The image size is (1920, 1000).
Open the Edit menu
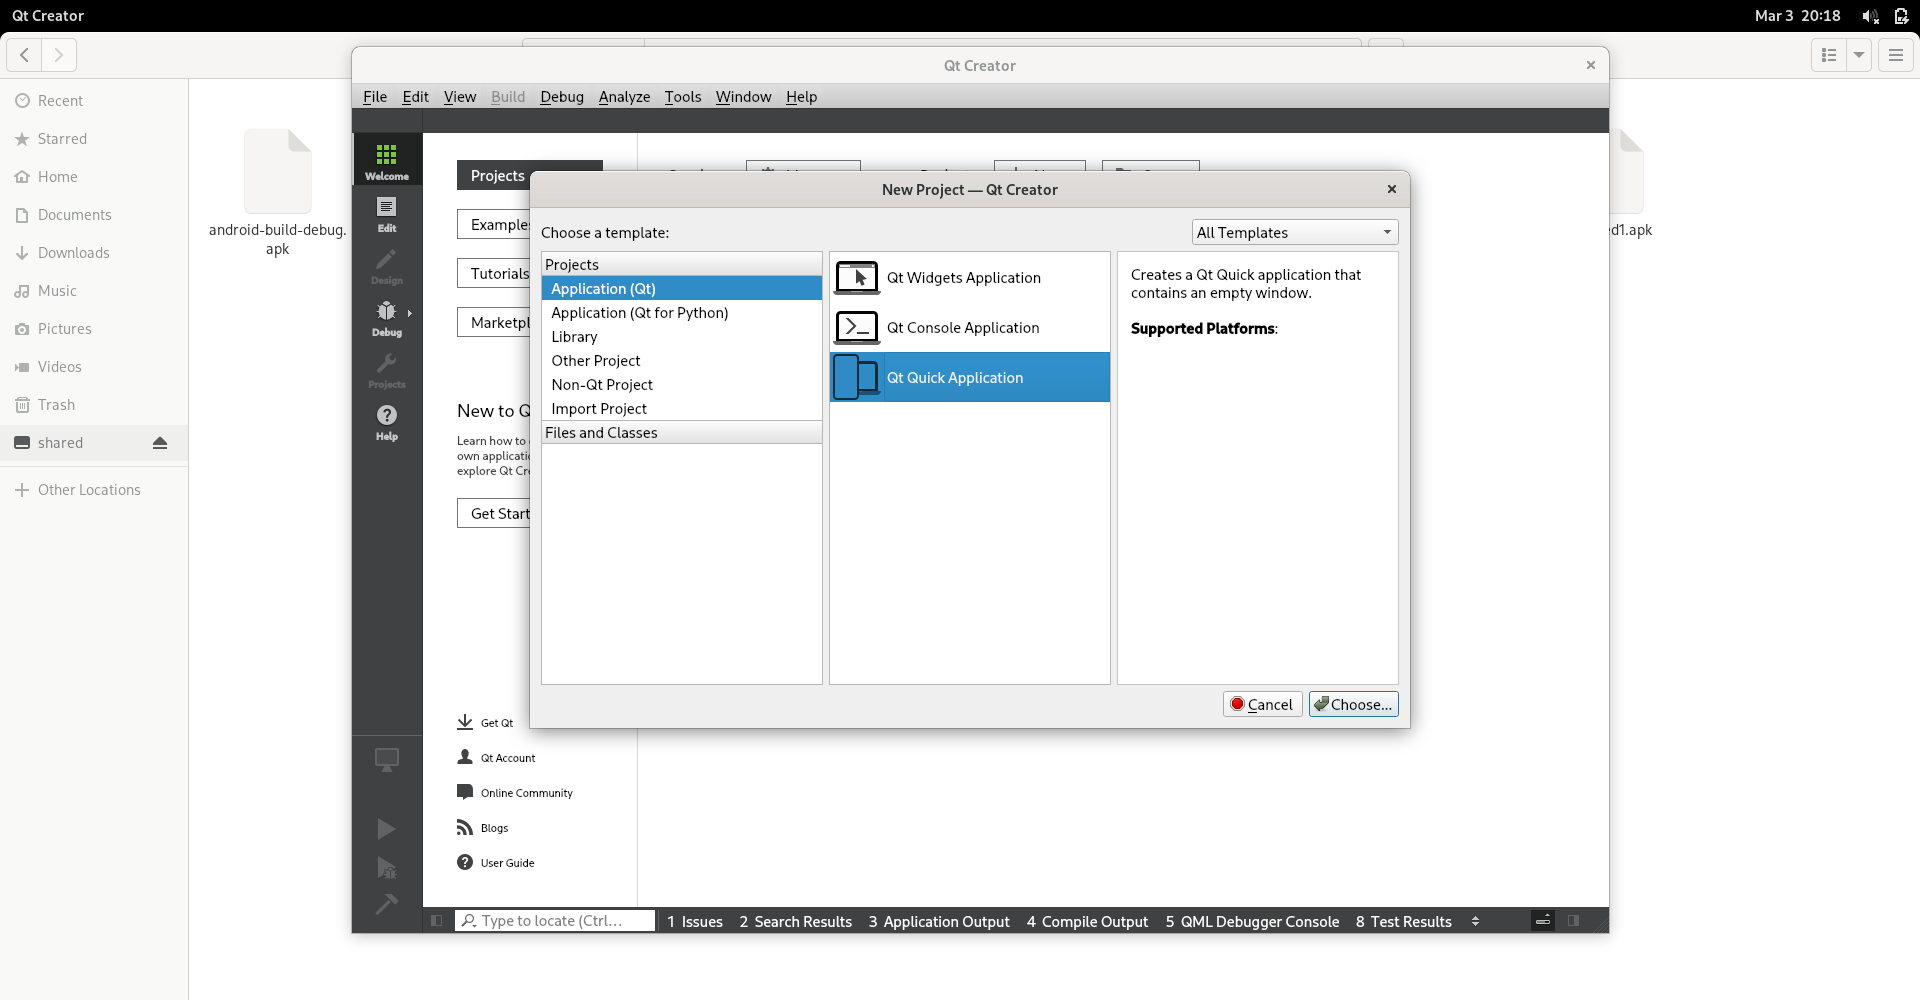click(x=415, y=96)
